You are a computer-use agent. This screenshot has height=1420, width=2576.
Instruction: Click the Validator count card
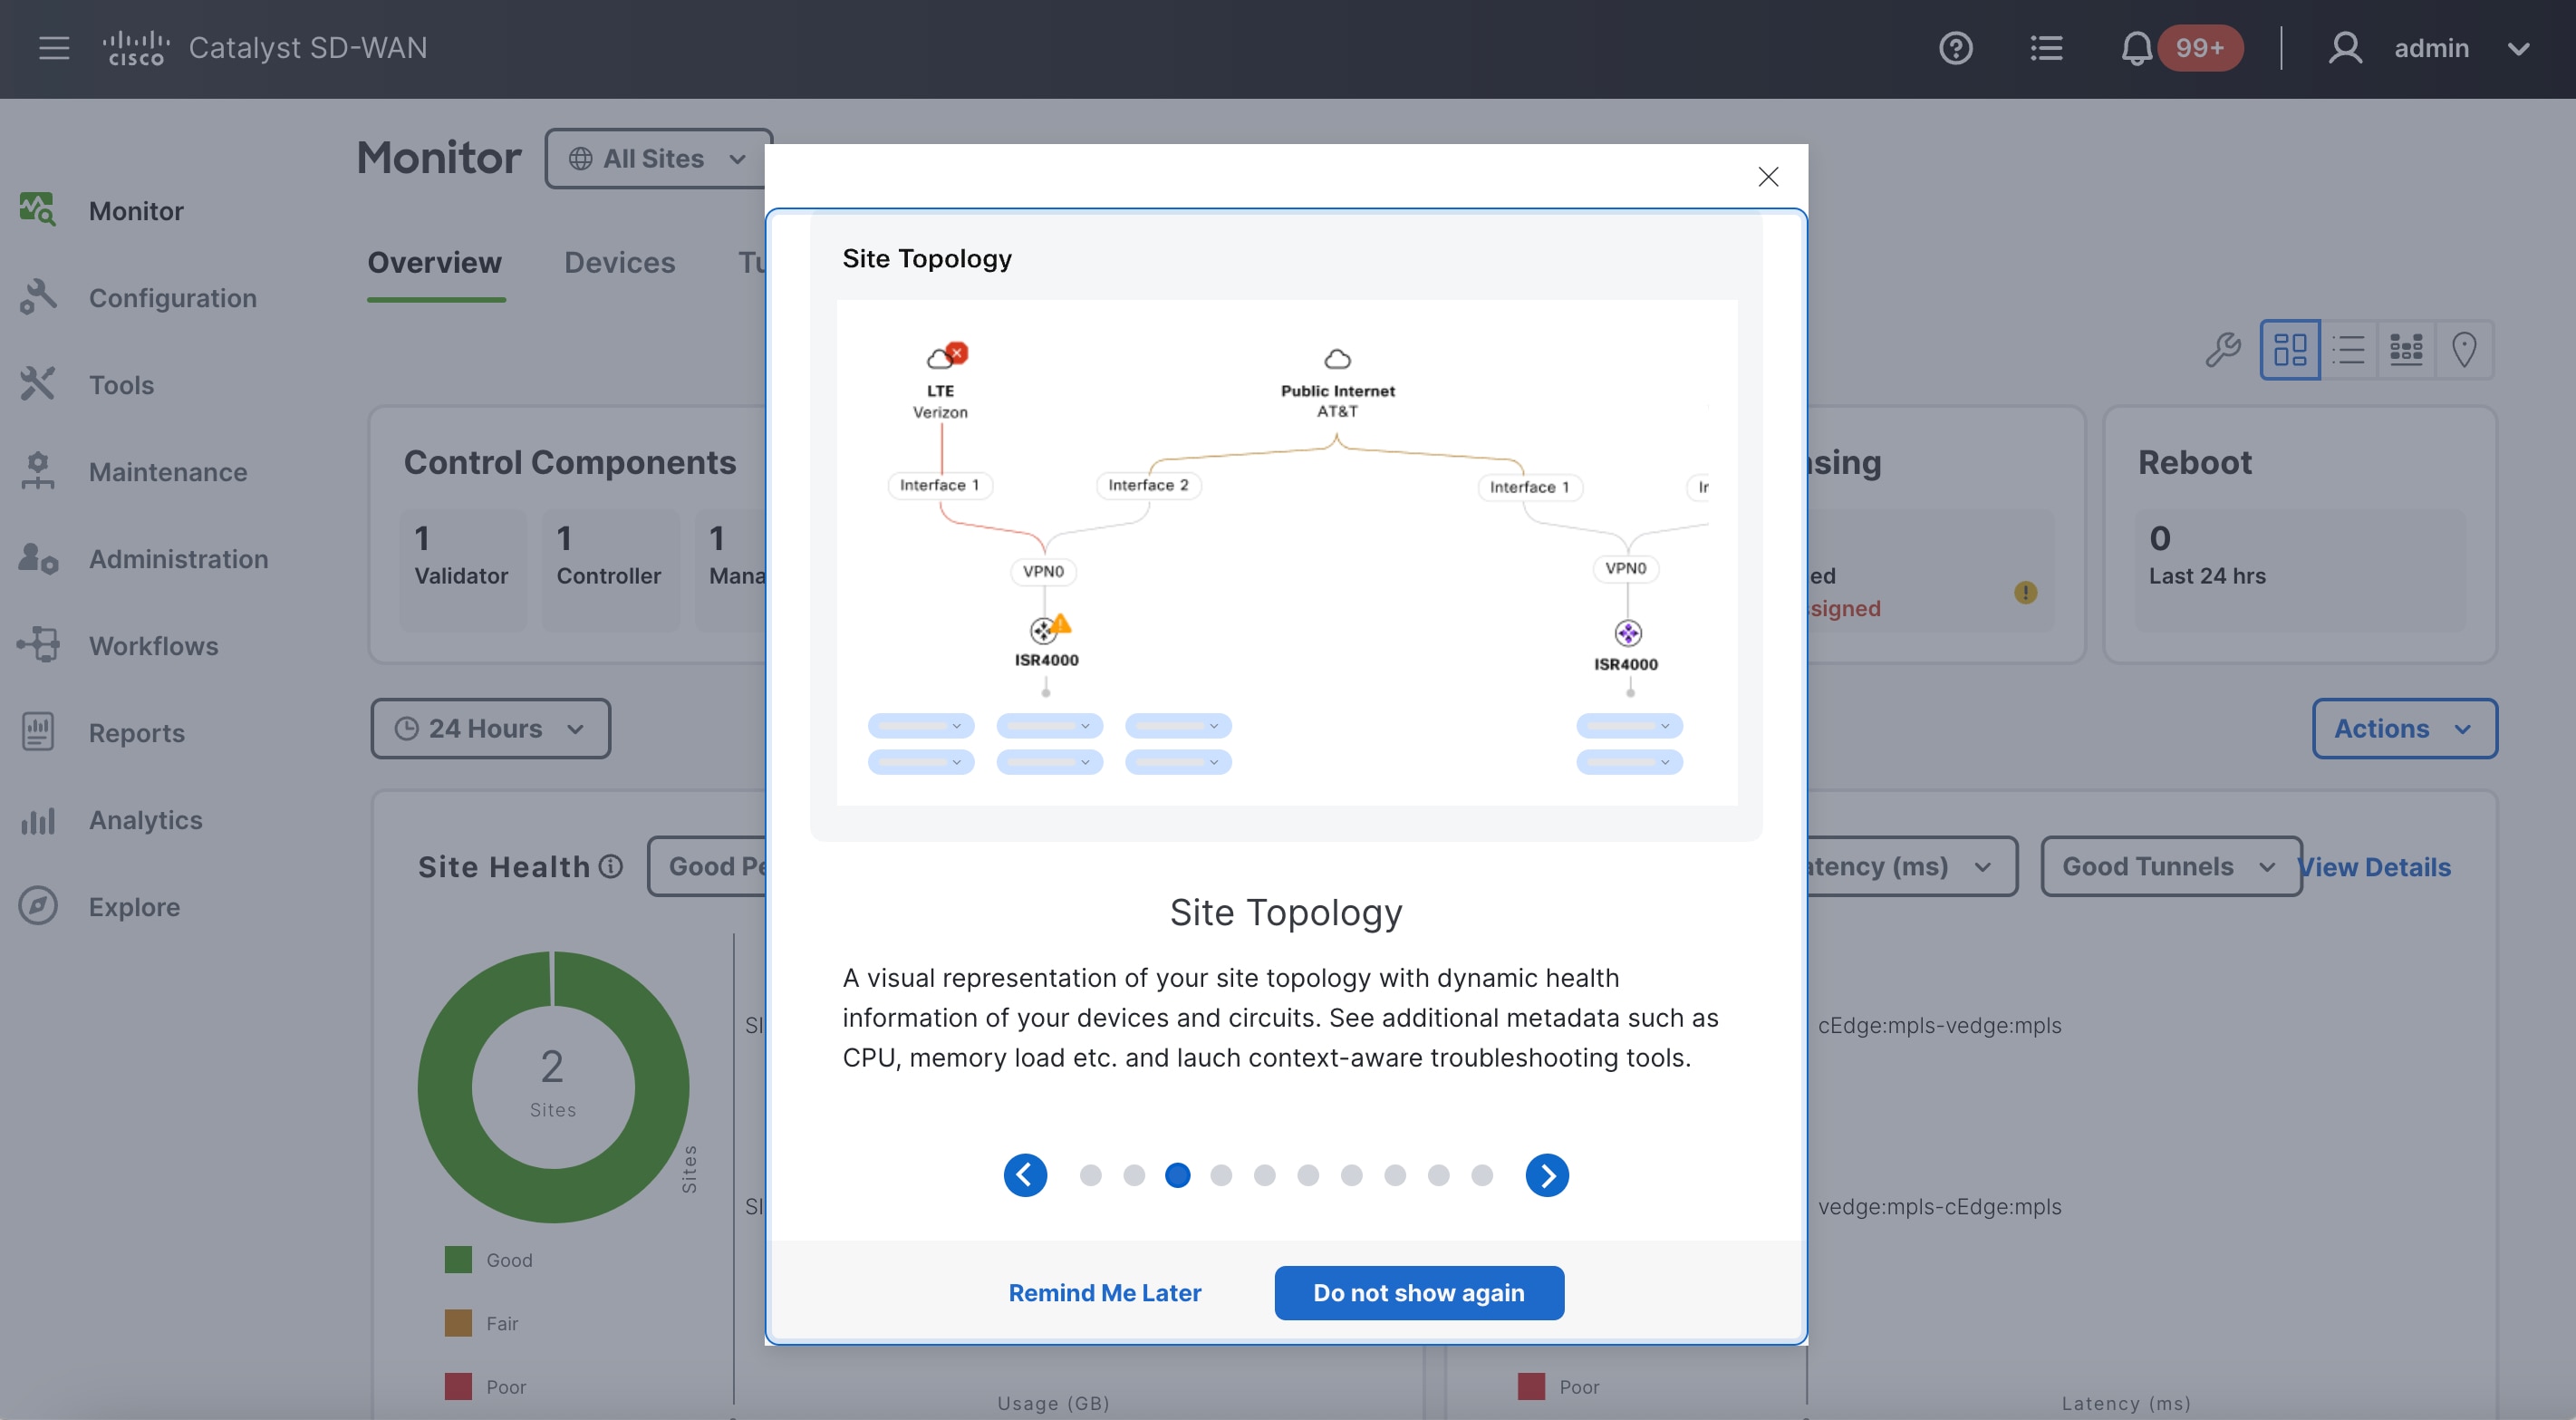pyautogui.click(x=463, y=570)
